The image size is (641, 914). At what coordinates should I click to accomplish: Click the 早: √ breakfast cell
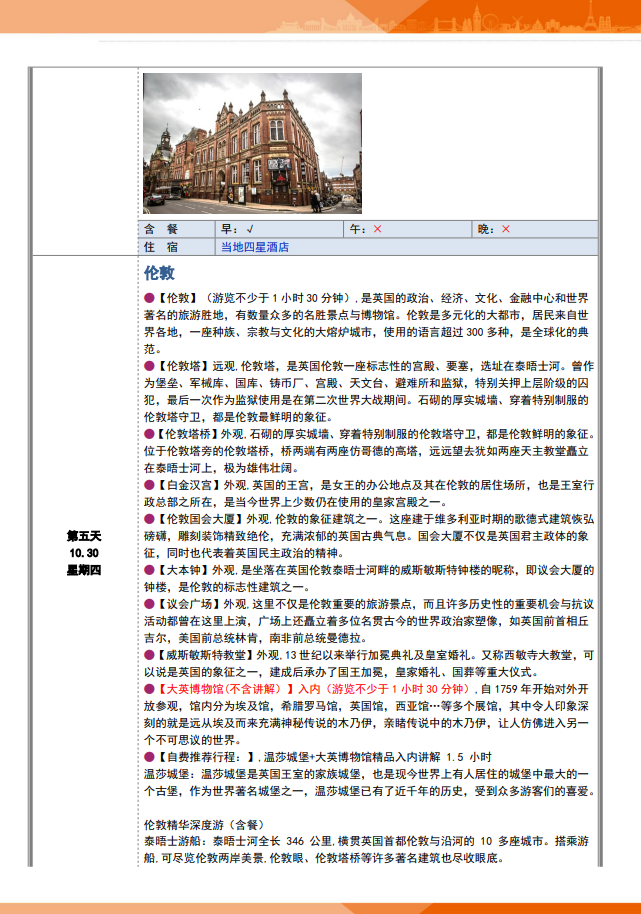[279, 229]
